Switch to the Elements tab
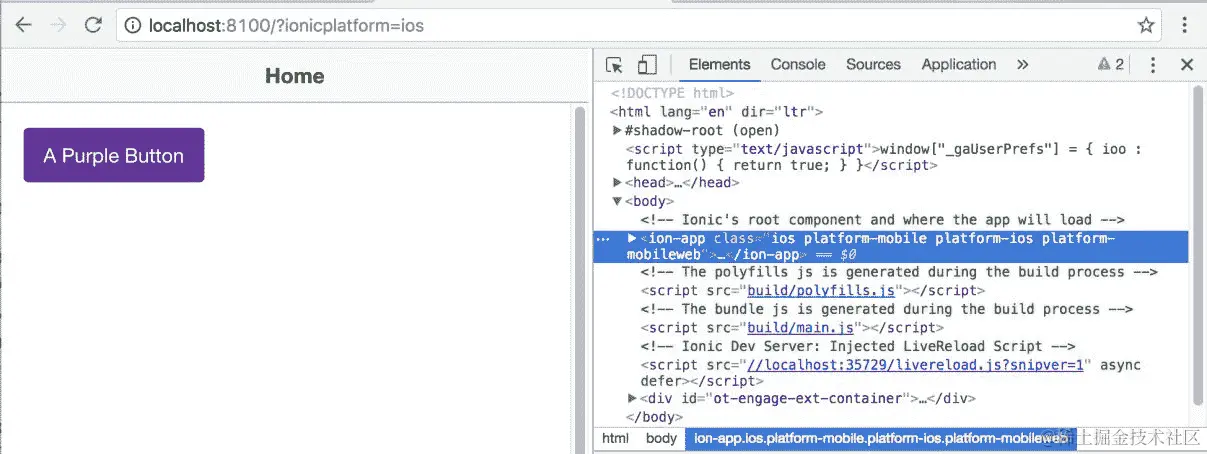 click(719, 65)
